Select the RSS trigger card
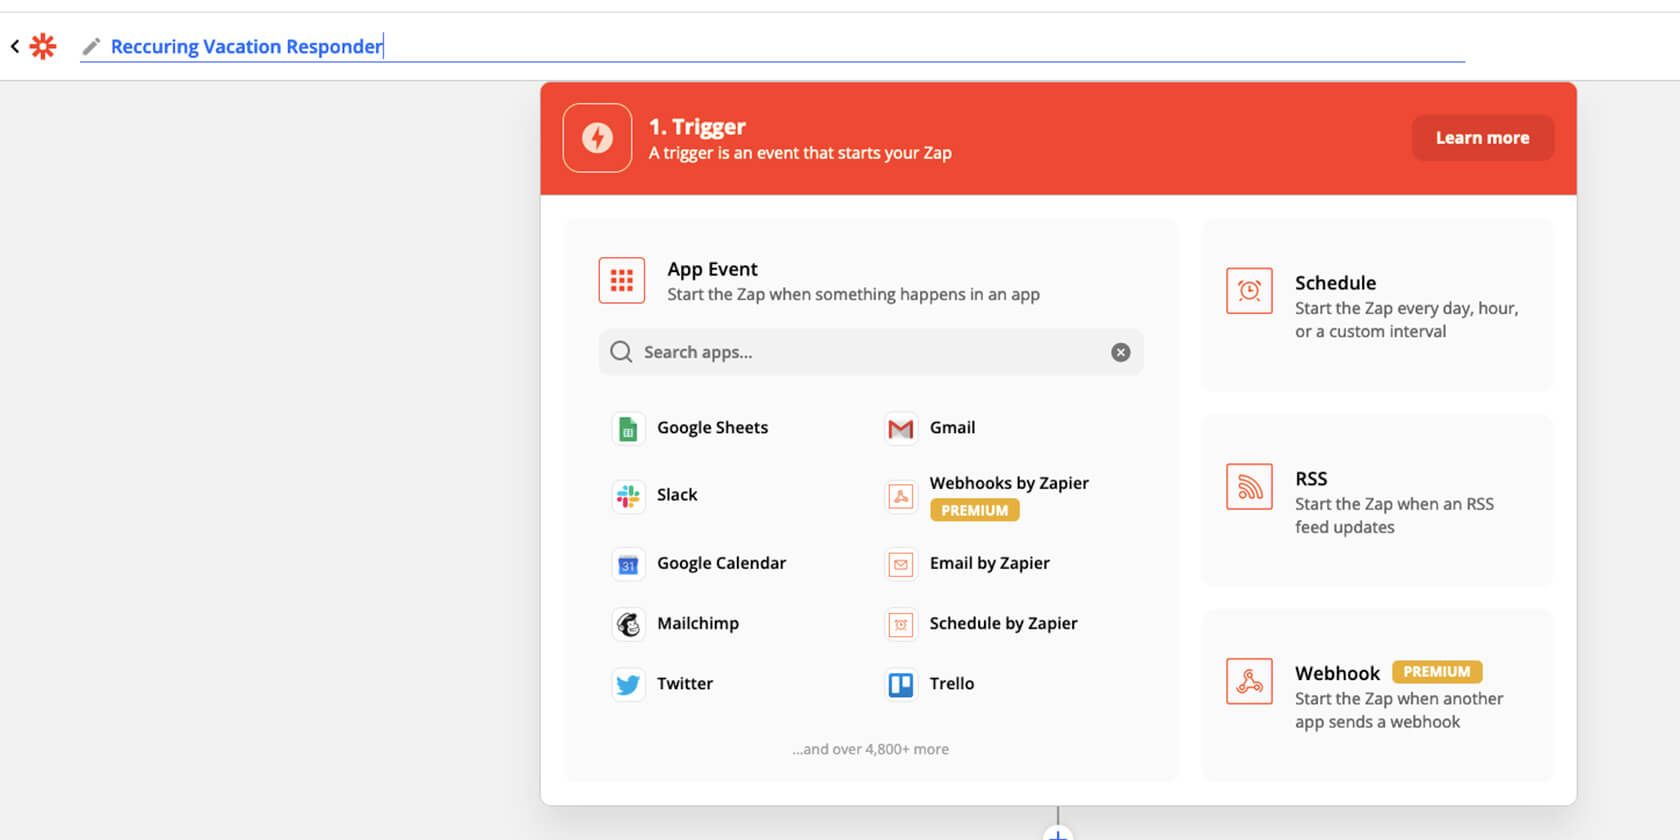Screen dimensions: 1680x840 (x=1377, y=501)
